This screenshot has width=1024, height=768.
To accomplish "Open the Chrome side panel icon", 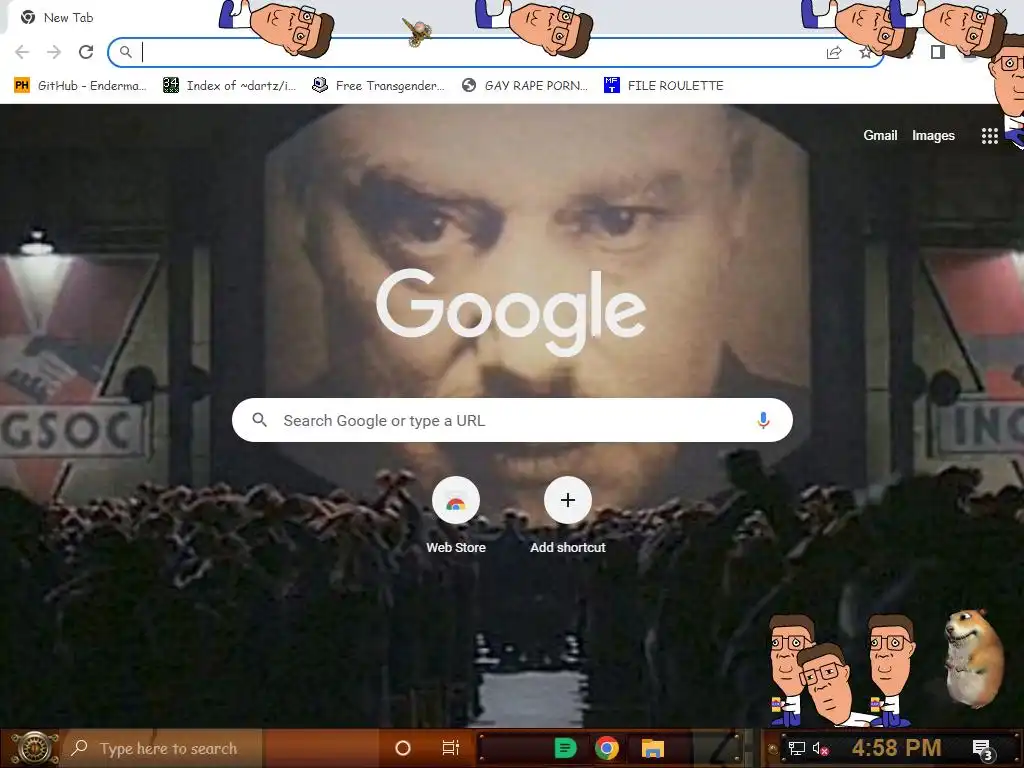I will click(938, 52).
